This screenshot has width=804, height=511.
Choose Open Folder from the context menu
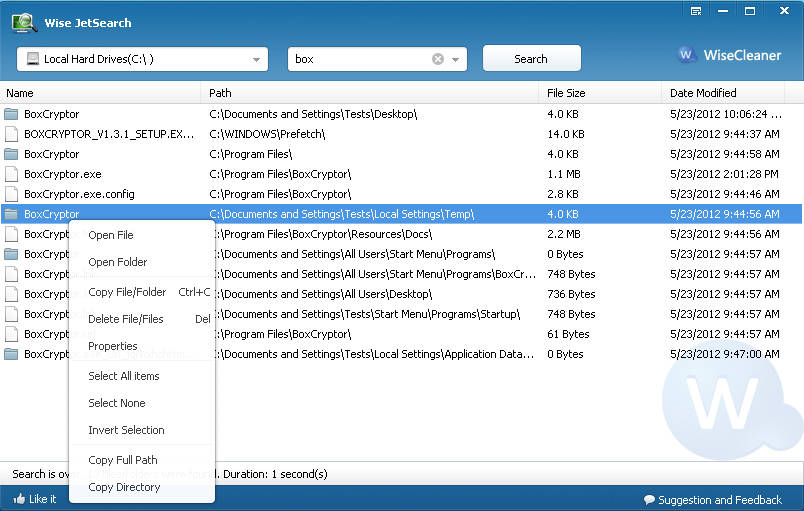pos(117,262)
